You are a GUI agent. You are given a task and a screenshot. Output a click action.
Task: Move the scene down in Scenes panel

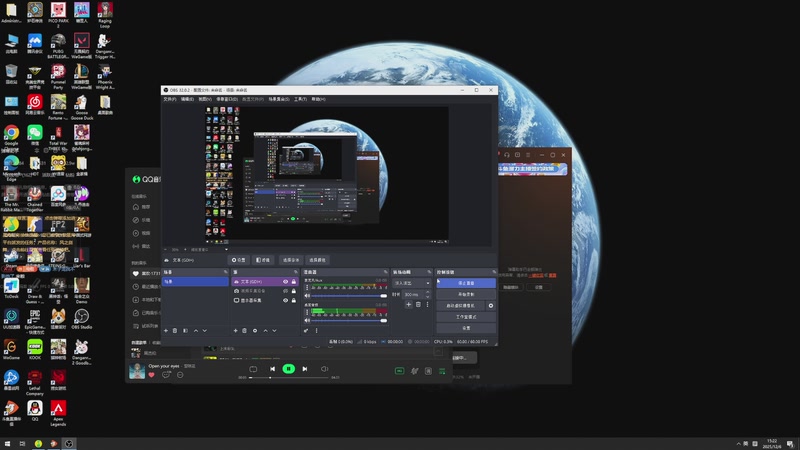pos(205,331)
